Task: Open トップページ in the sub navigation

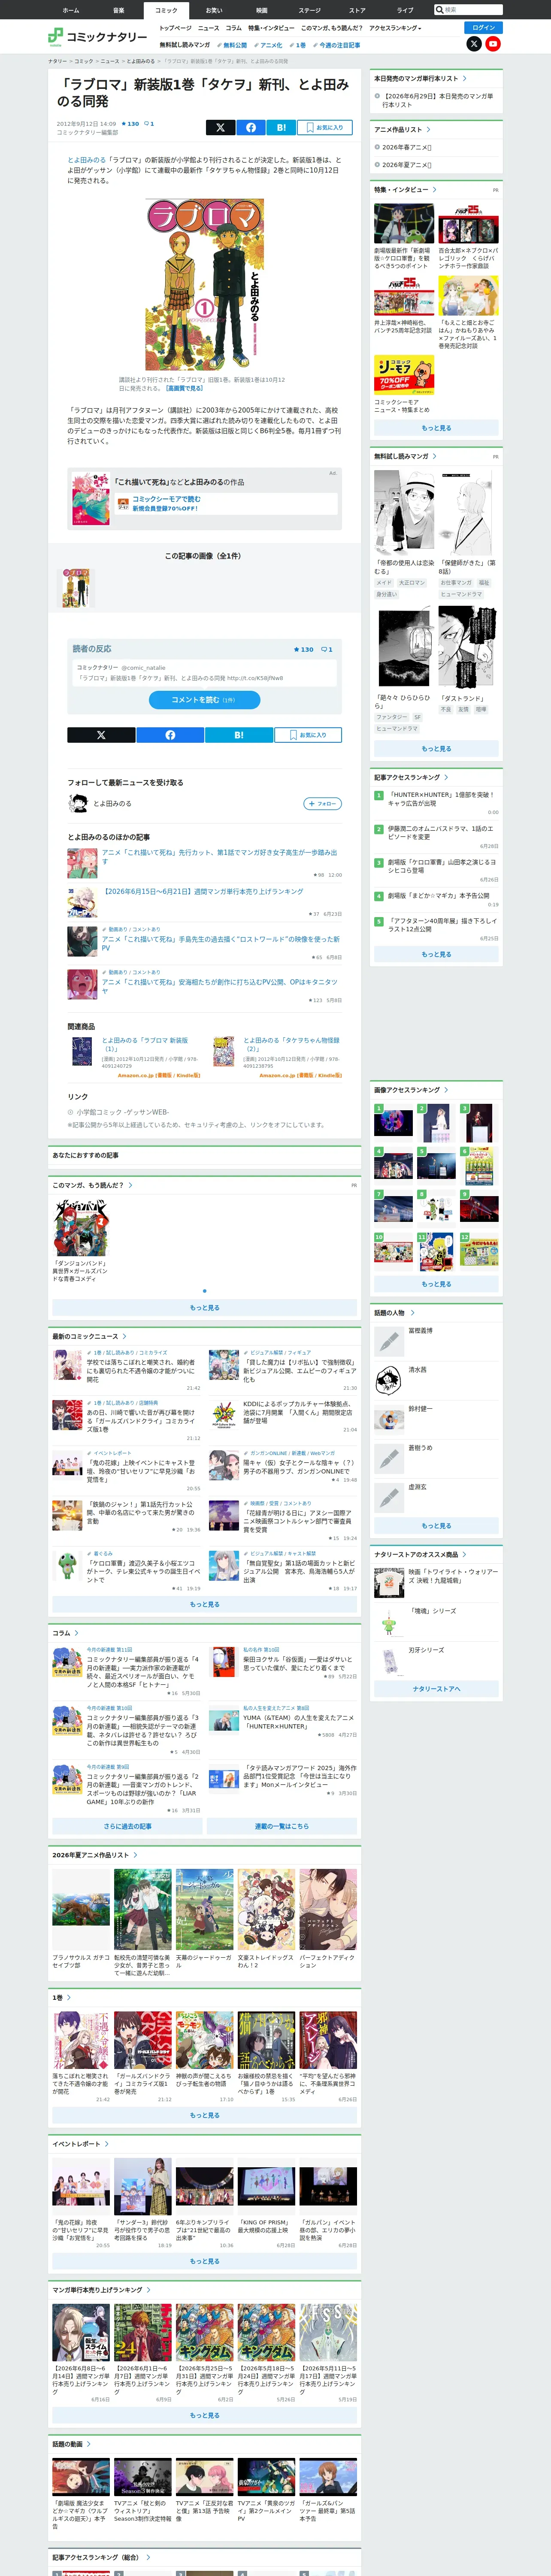Action: (x=175, y=28)
